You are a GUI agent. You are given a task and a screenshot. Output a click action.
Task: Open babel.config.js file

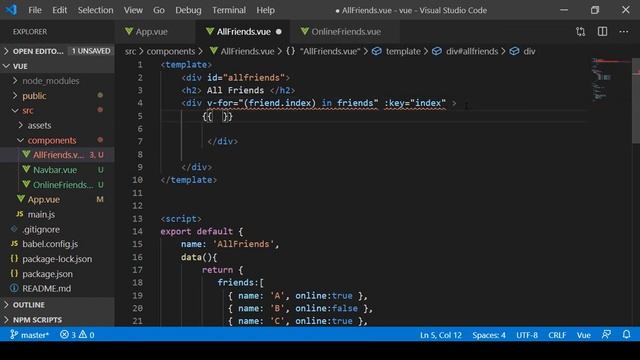[x=57, y=244]
